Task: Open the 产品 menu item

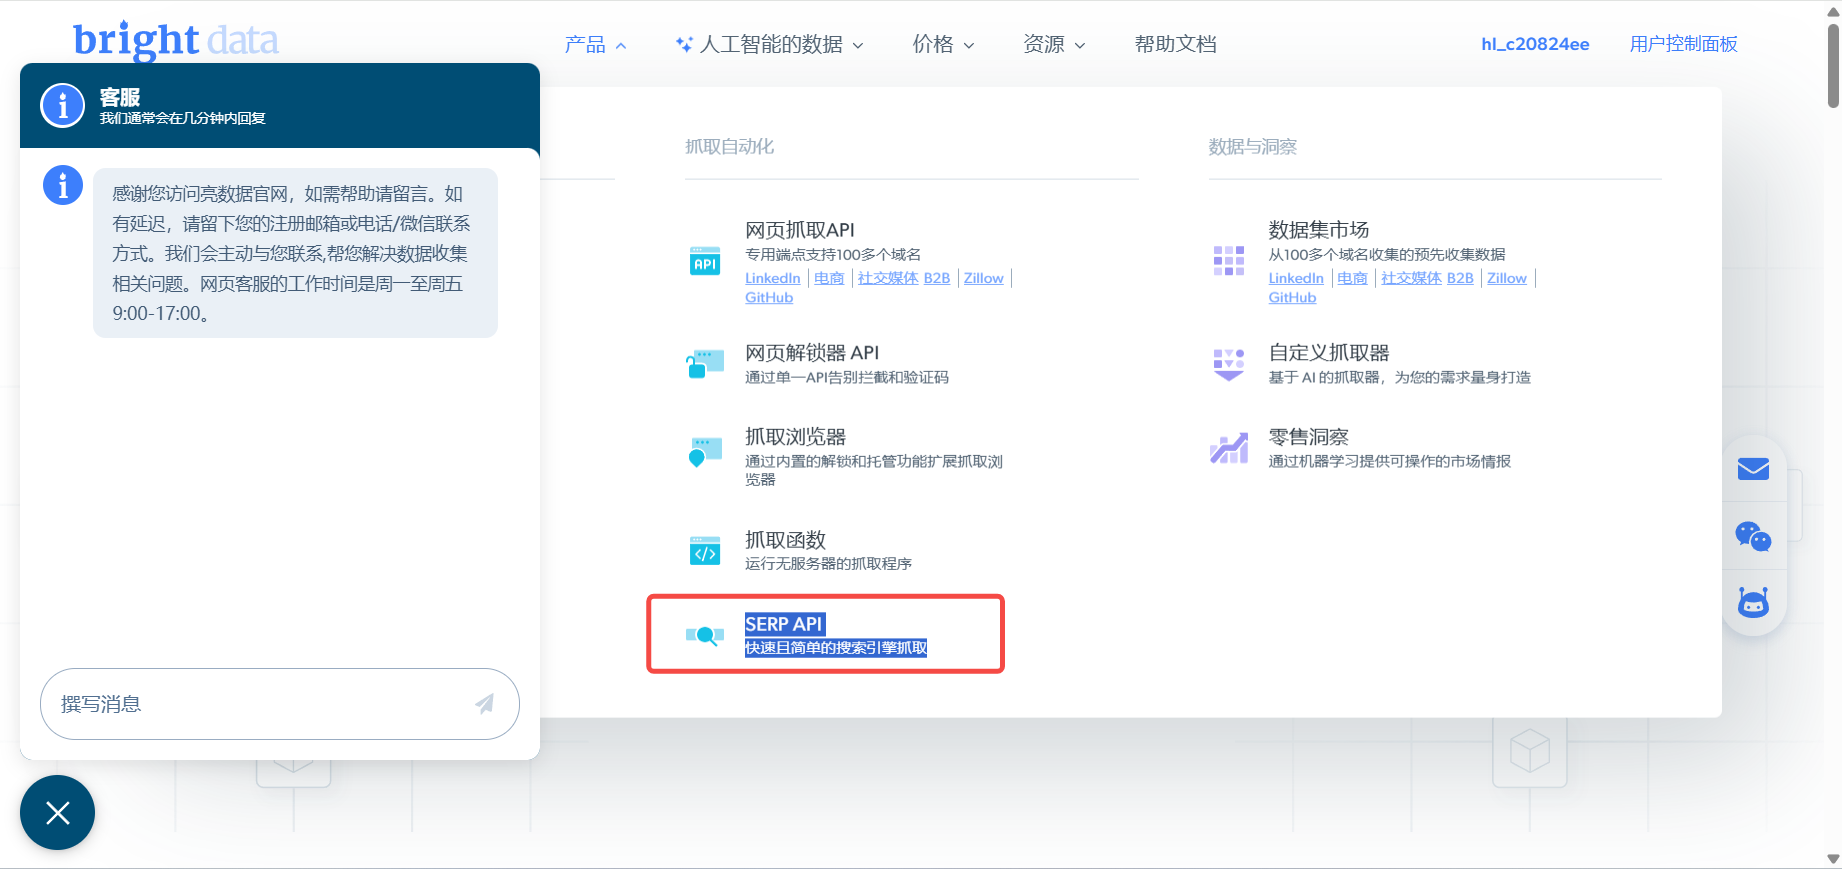Action: [x=585, y=44]
